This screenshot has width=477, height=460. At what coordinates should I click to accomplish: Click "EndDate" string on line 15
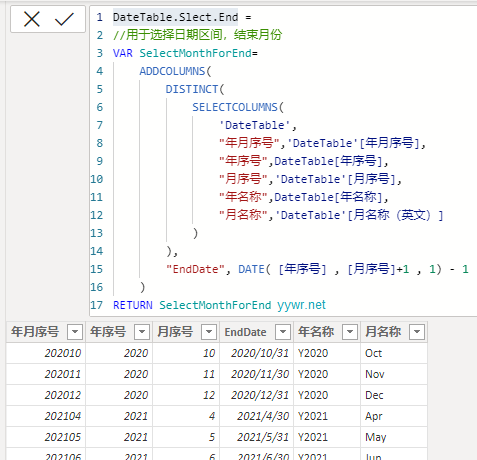point(195,269)
